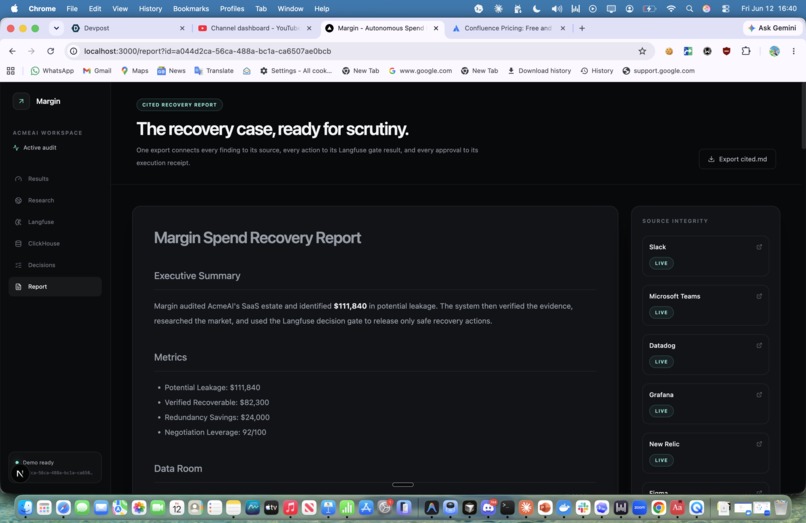Image resolution: width=806 pixels, height=523 pixels.
Task: Open a new browser tab
Action: pyautogui.click(x=582, y=28)
